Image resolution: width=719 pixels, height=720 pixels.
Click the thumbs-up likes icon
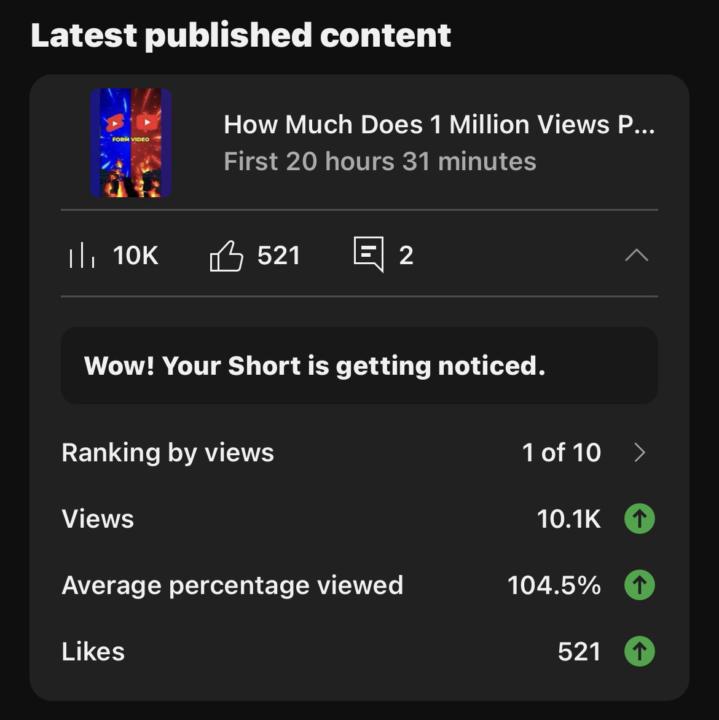226,256
